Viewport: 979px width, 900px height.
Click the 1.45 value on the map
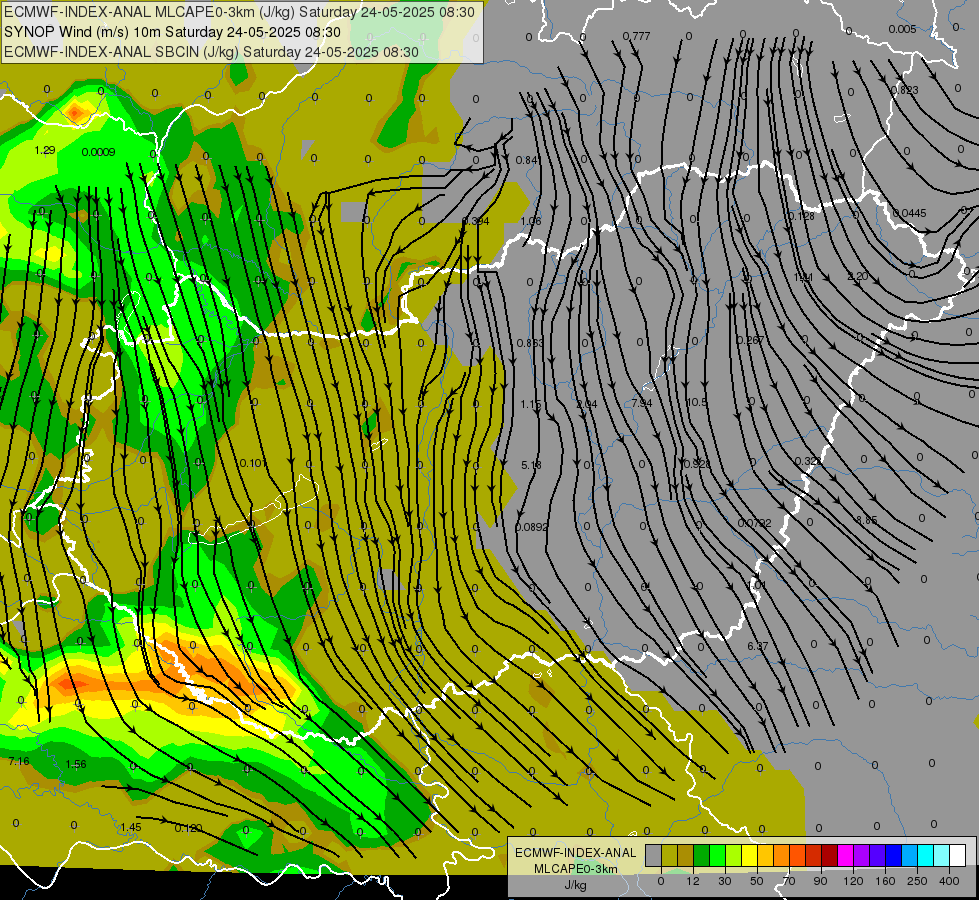tap(130, 827)
